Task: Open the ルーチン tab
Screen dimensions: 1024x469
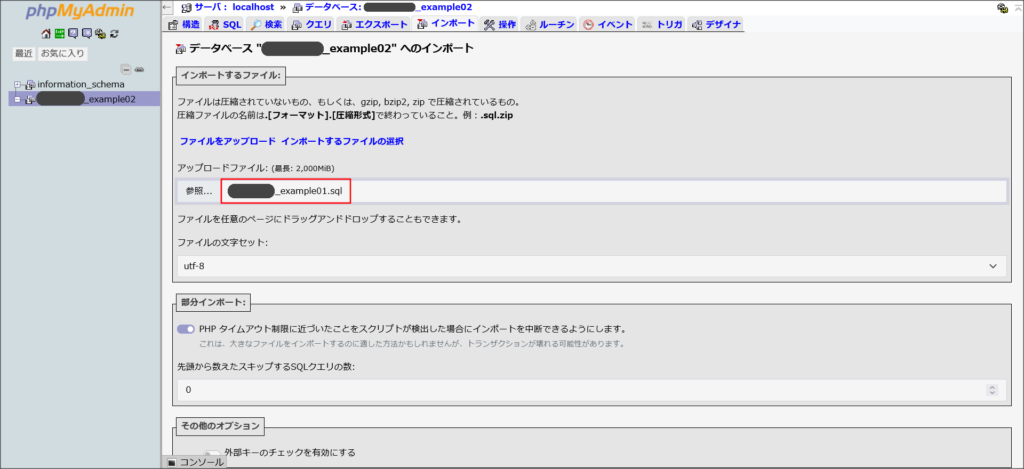Action: (x=550, y=25)
